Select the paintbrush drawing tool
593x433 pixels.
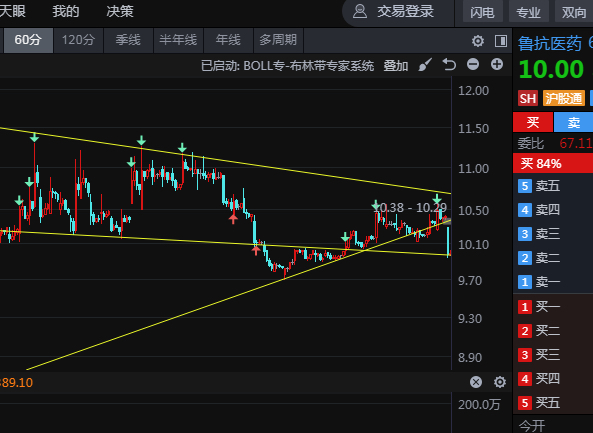pos(425,65)
